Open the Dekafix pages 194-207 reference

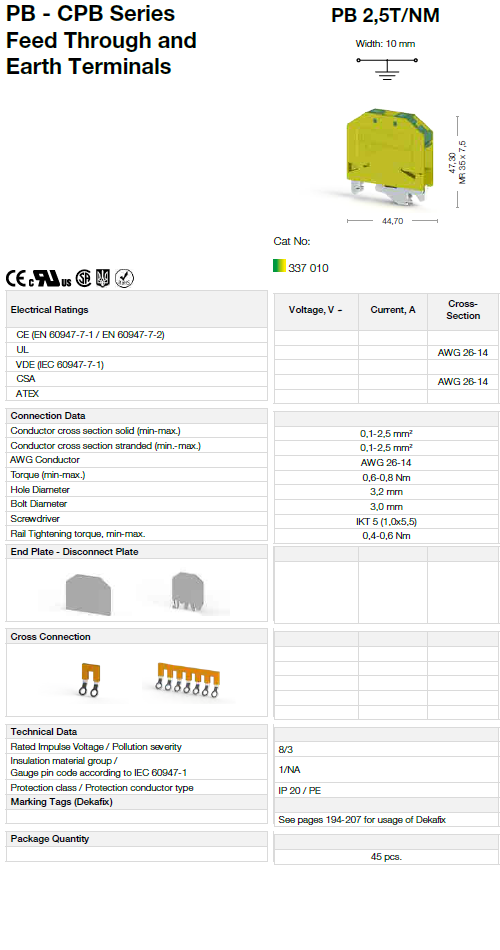362,820
